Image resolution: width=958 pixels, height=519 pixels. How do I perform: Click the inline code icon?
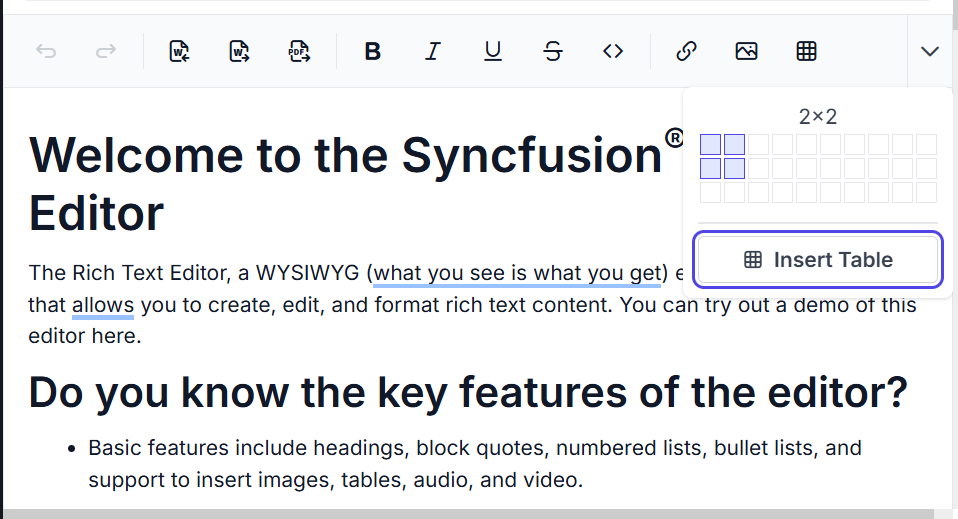[x=613, y=51]
